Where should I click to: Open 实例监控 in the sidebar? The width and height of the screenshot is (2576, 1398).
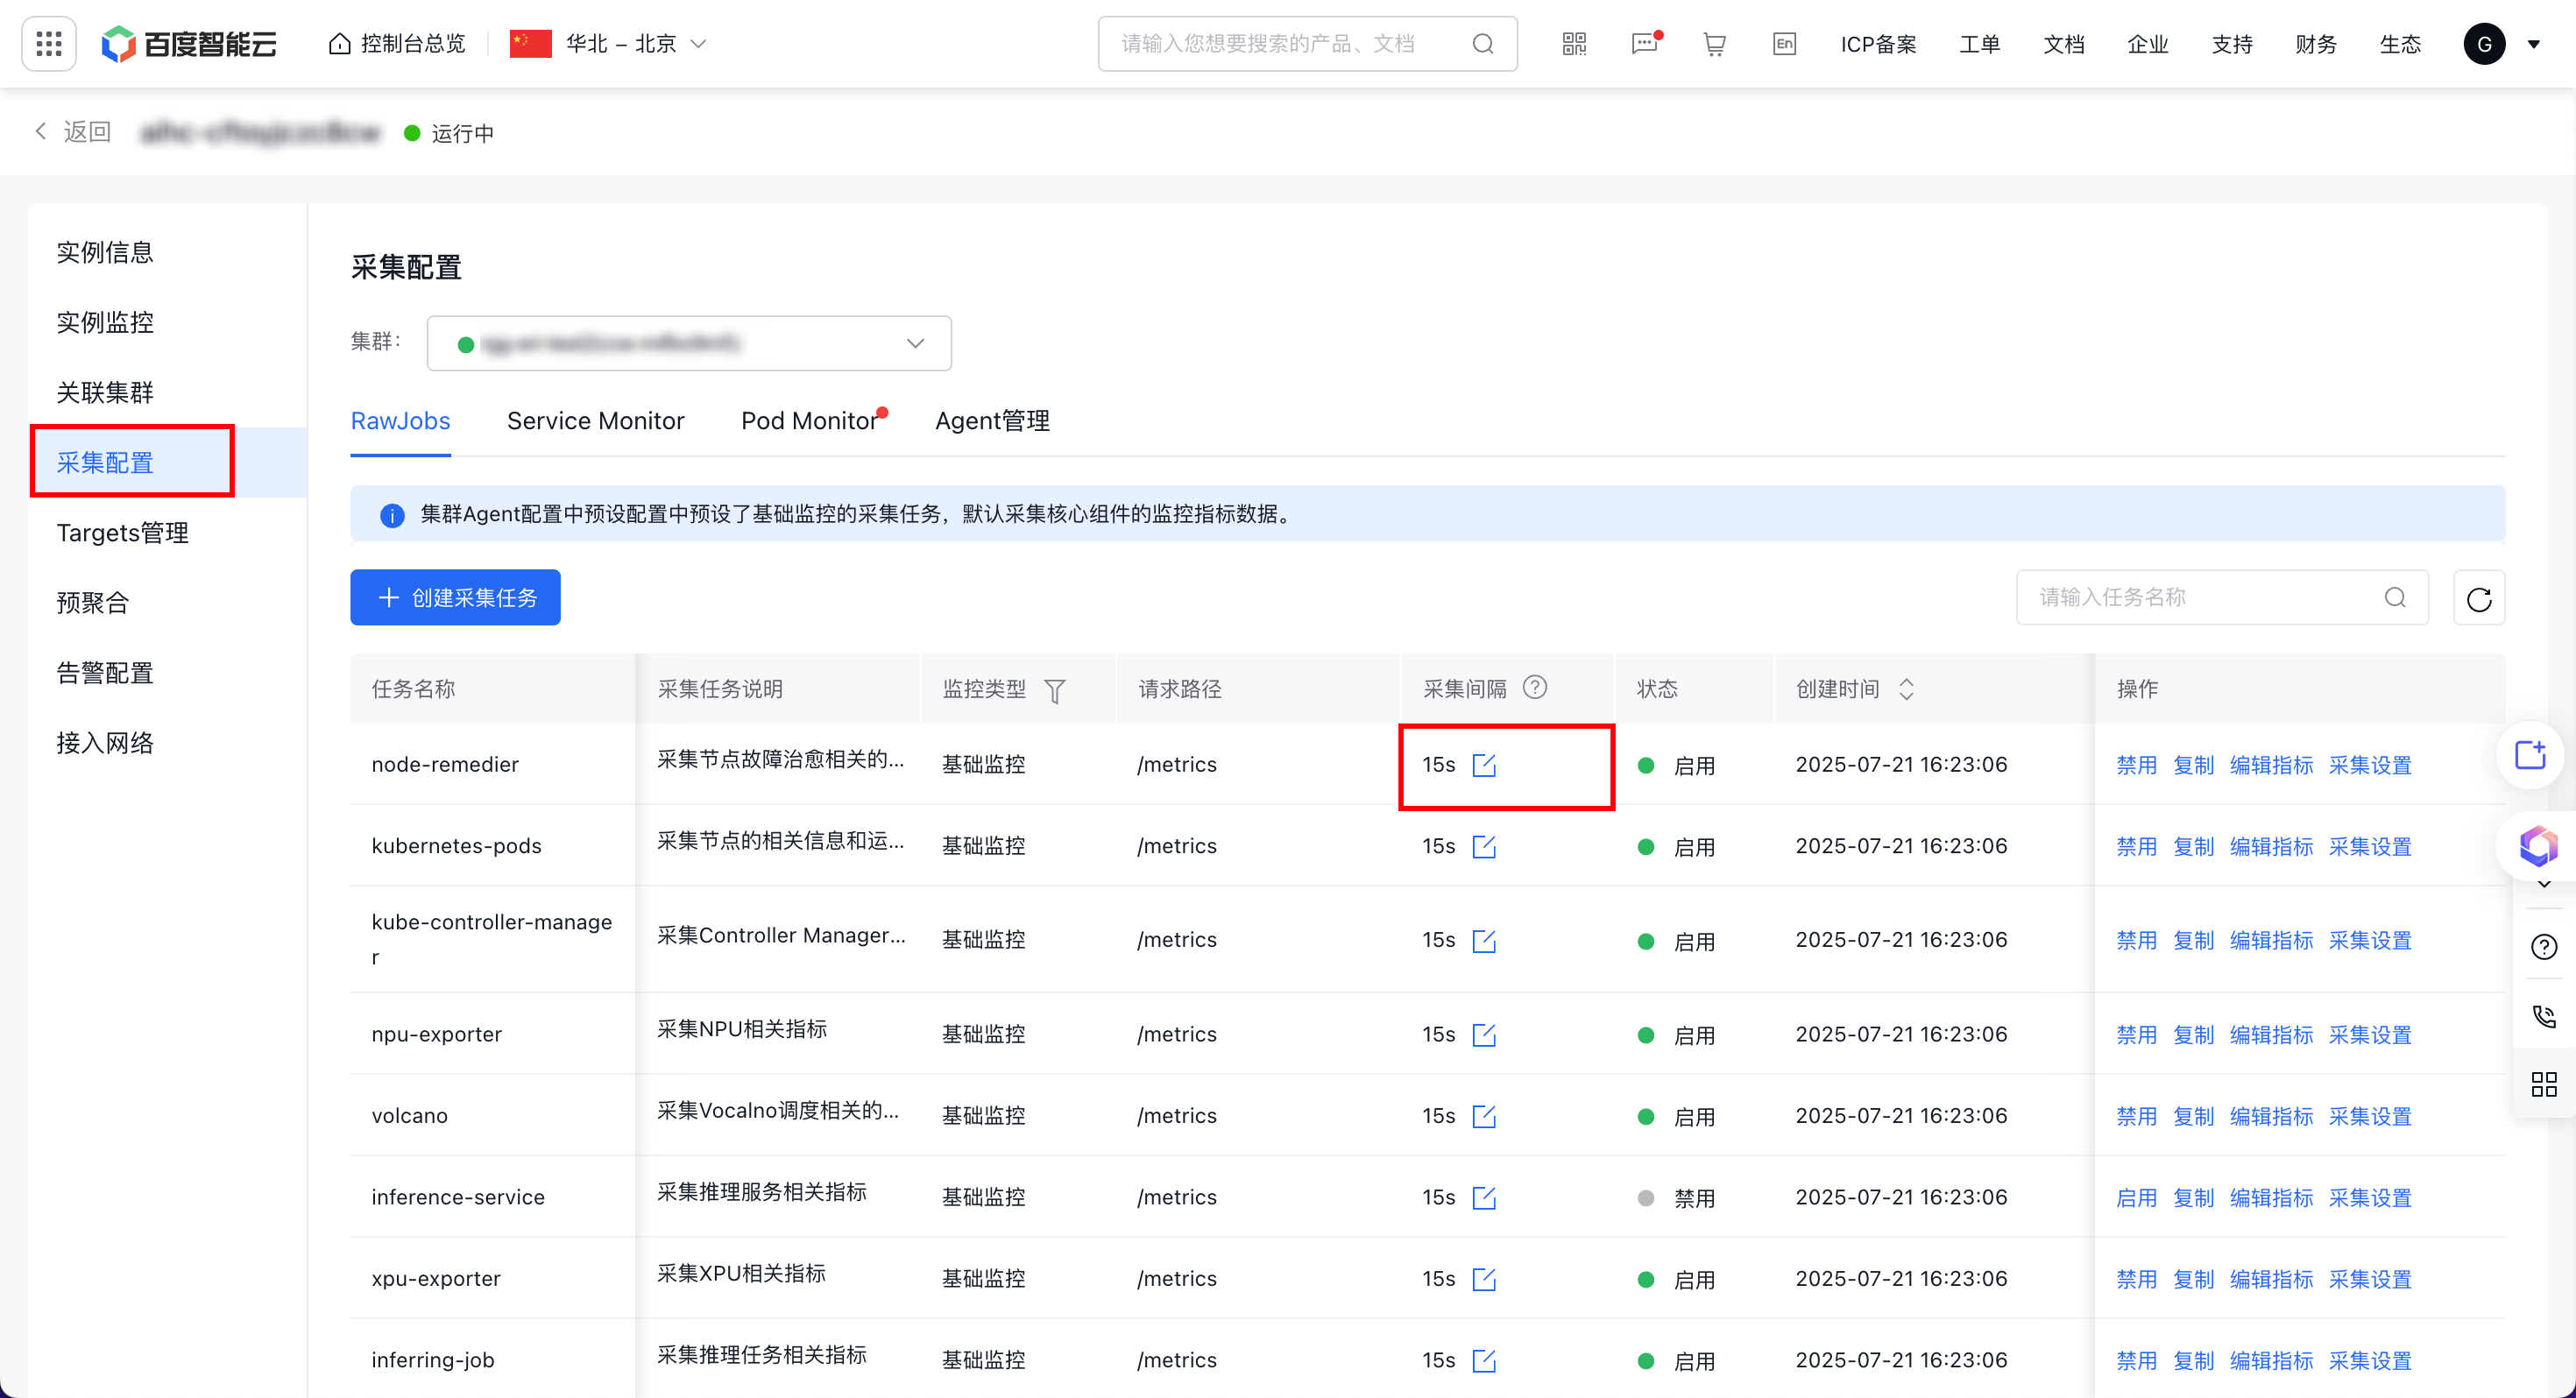105,322
